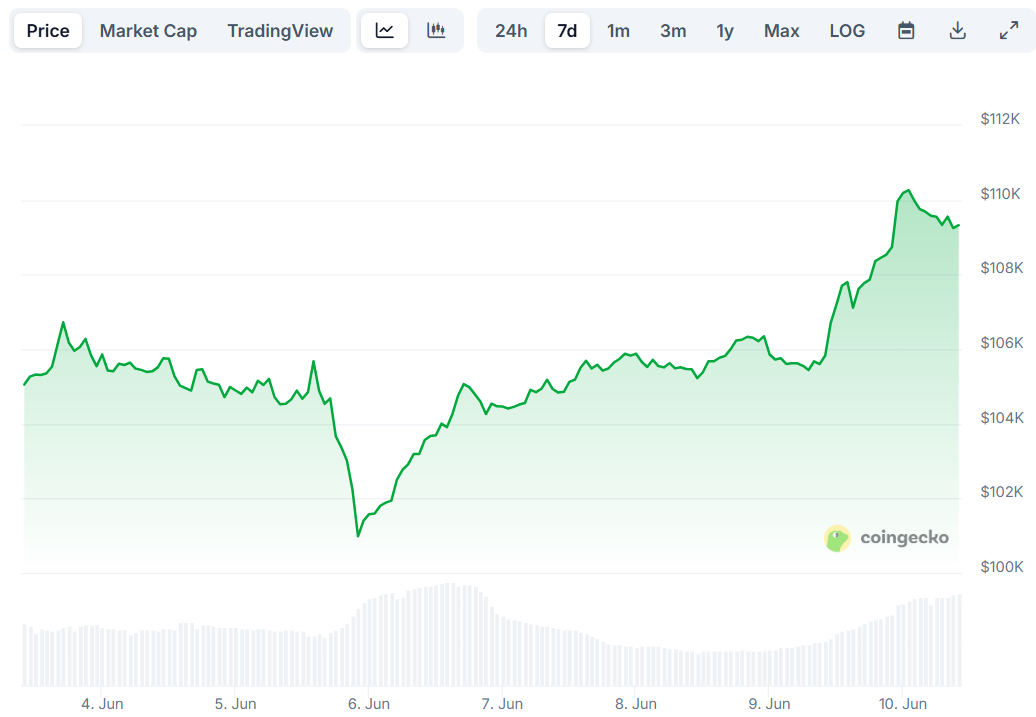
Task: Select the Price tab
Action: [x=48, y=30]
